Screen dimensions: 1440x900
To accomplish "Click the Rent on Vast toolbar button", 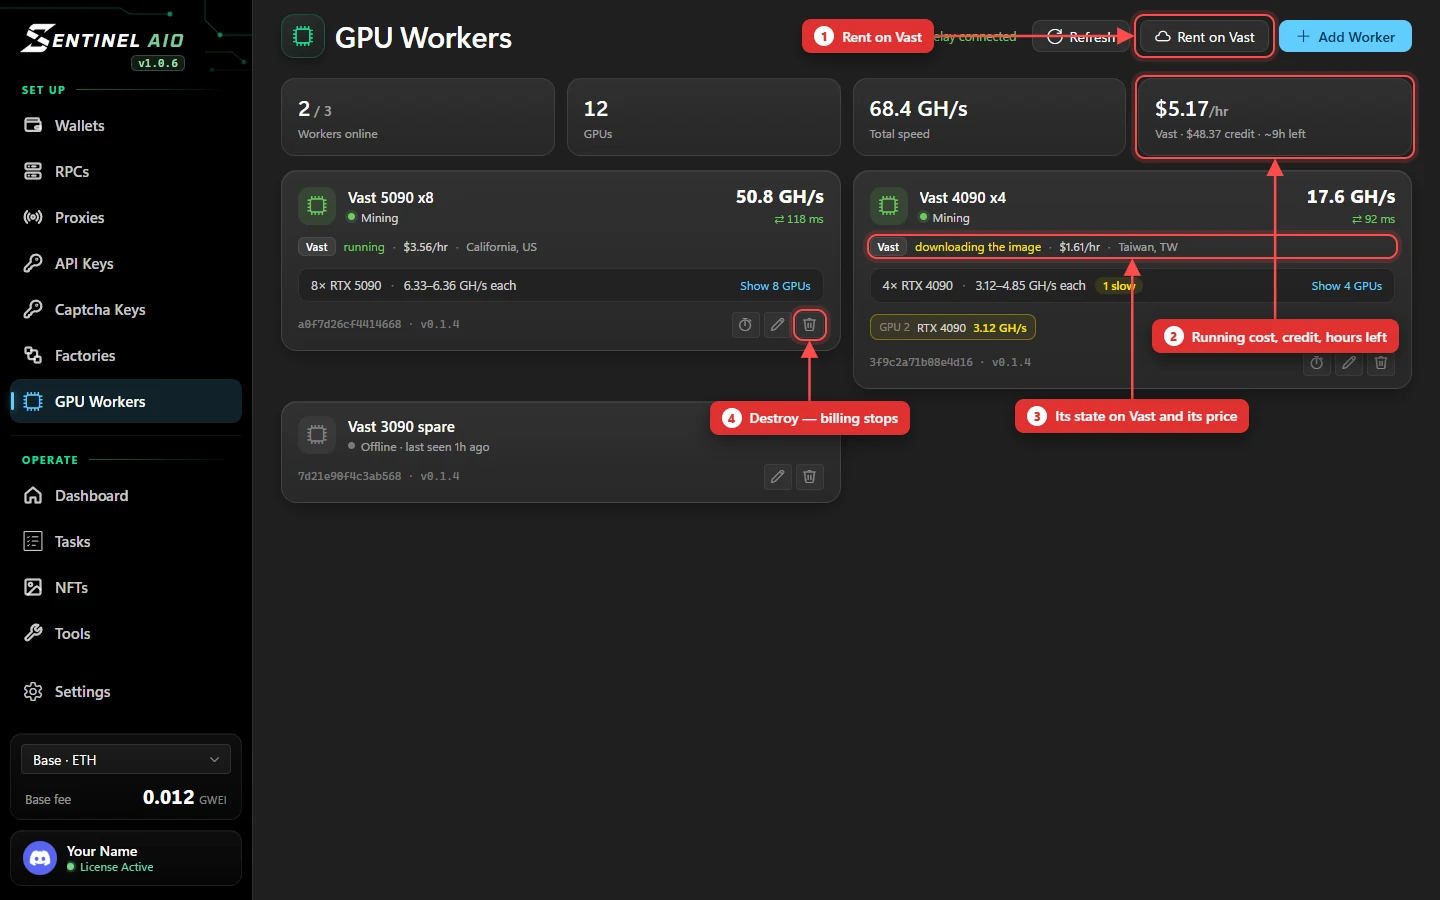I will click(x=1204, y=37).
